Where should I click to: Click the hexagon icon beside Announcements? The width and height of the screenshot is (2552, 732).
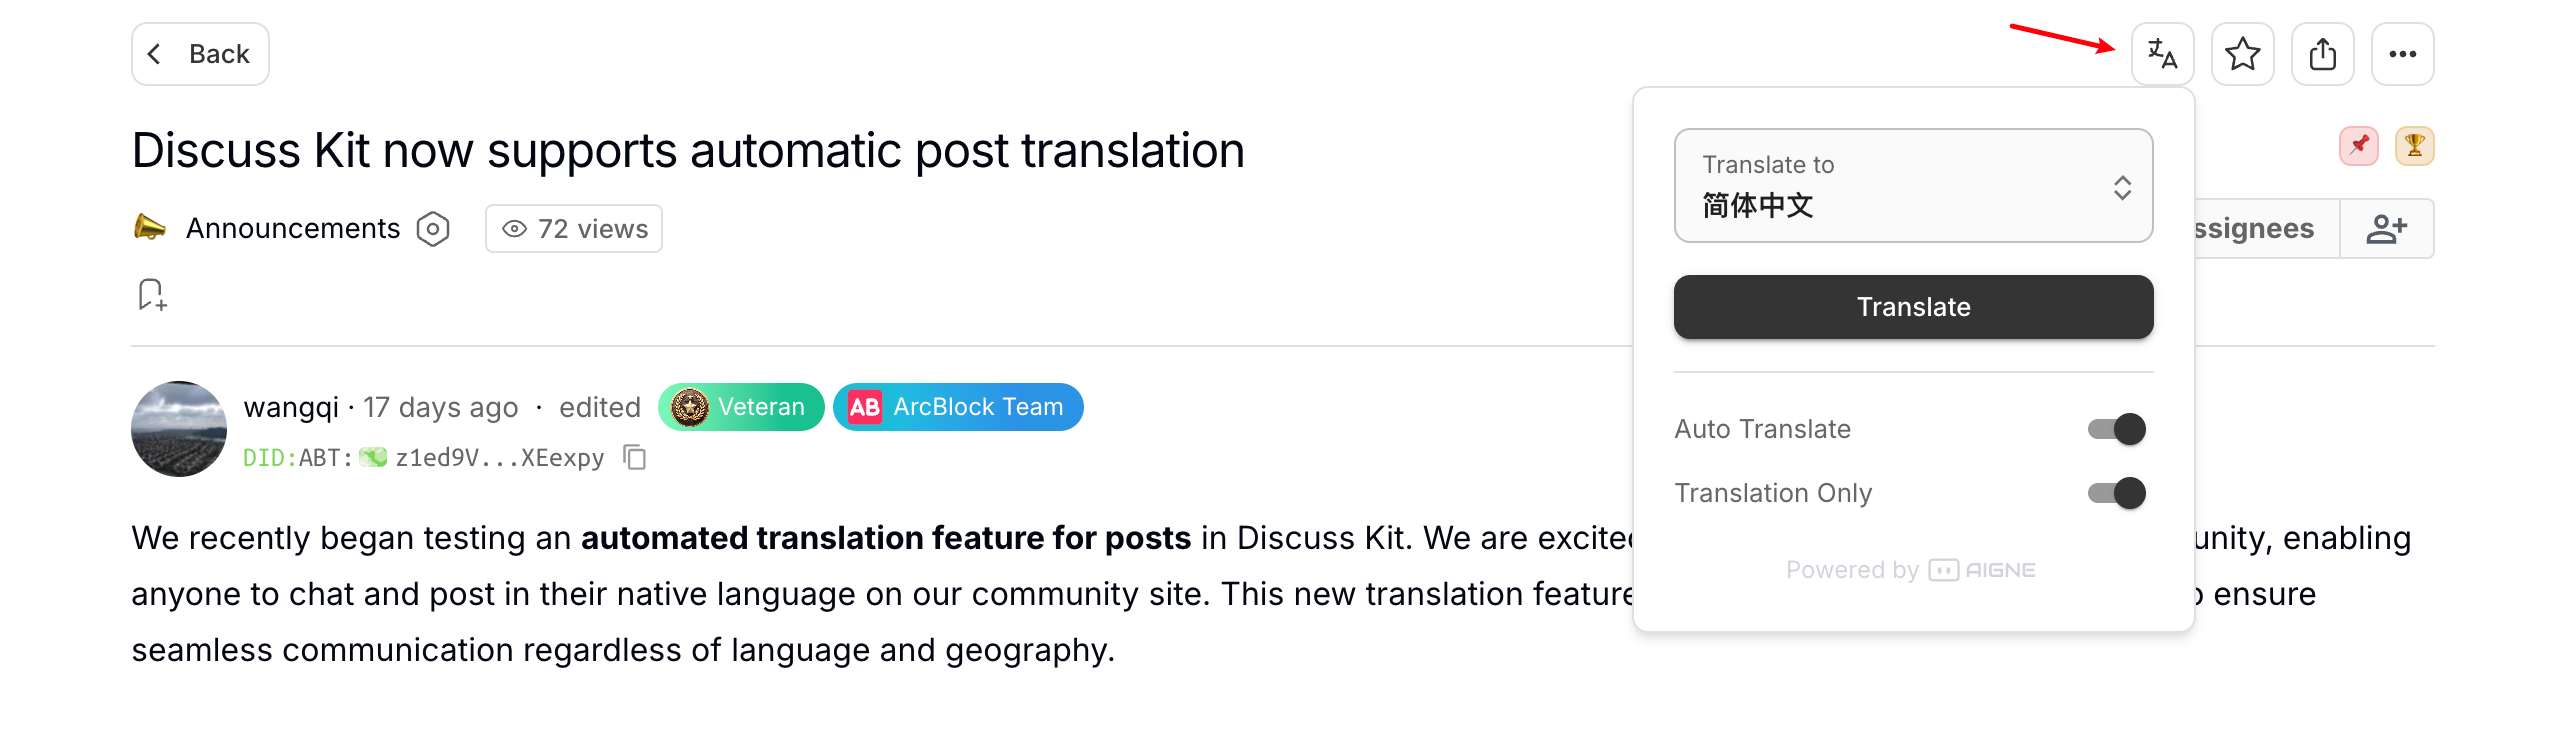[x=433, y=229]
